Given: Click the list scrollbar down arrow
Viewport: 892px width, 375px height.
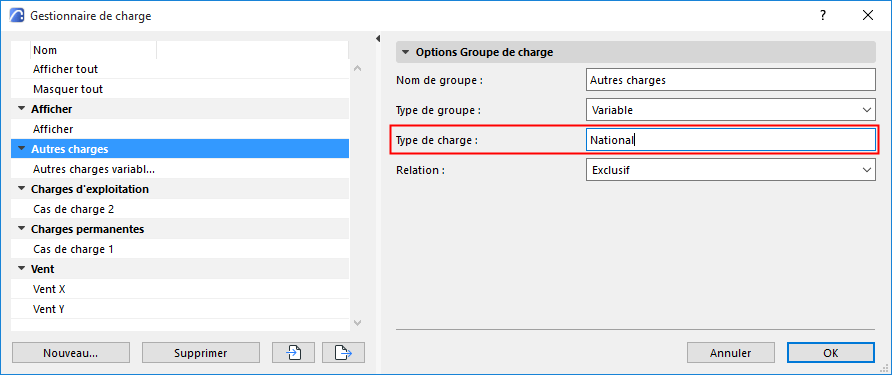Looking at the screenshot, I should (x=357, y=322).
